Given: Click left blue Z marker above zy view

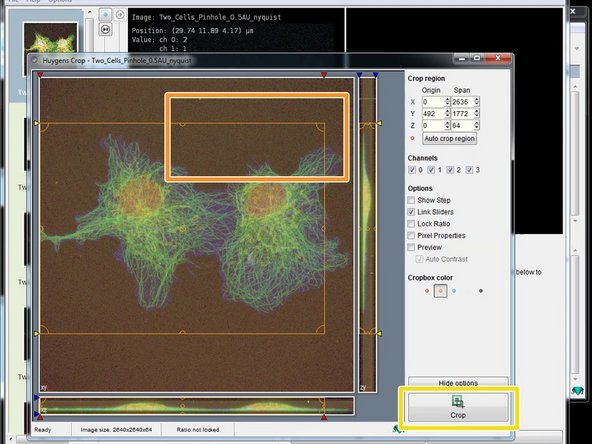Looking at the screenshot, I should [359, 75].
